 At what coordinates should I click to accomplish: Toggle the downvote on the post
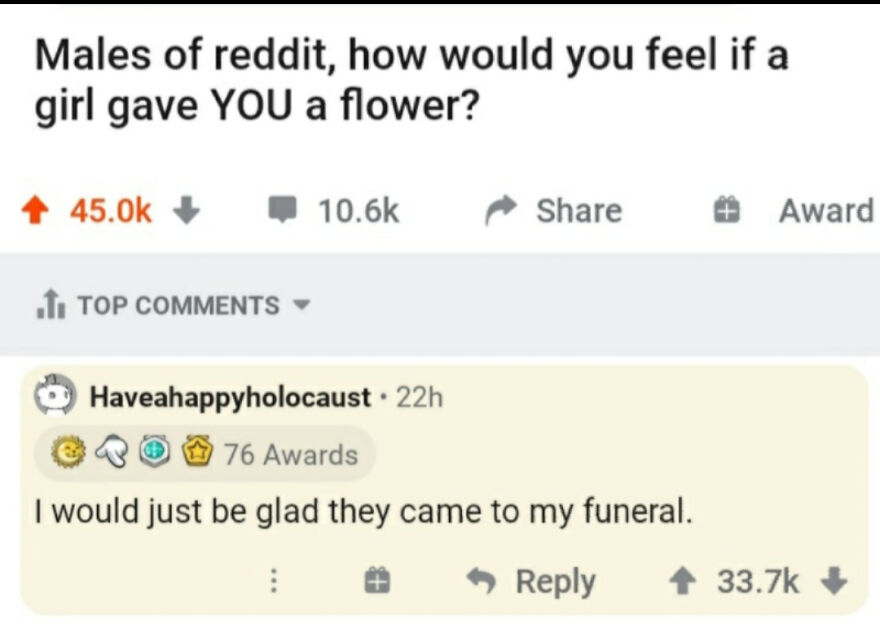[186, 210]
